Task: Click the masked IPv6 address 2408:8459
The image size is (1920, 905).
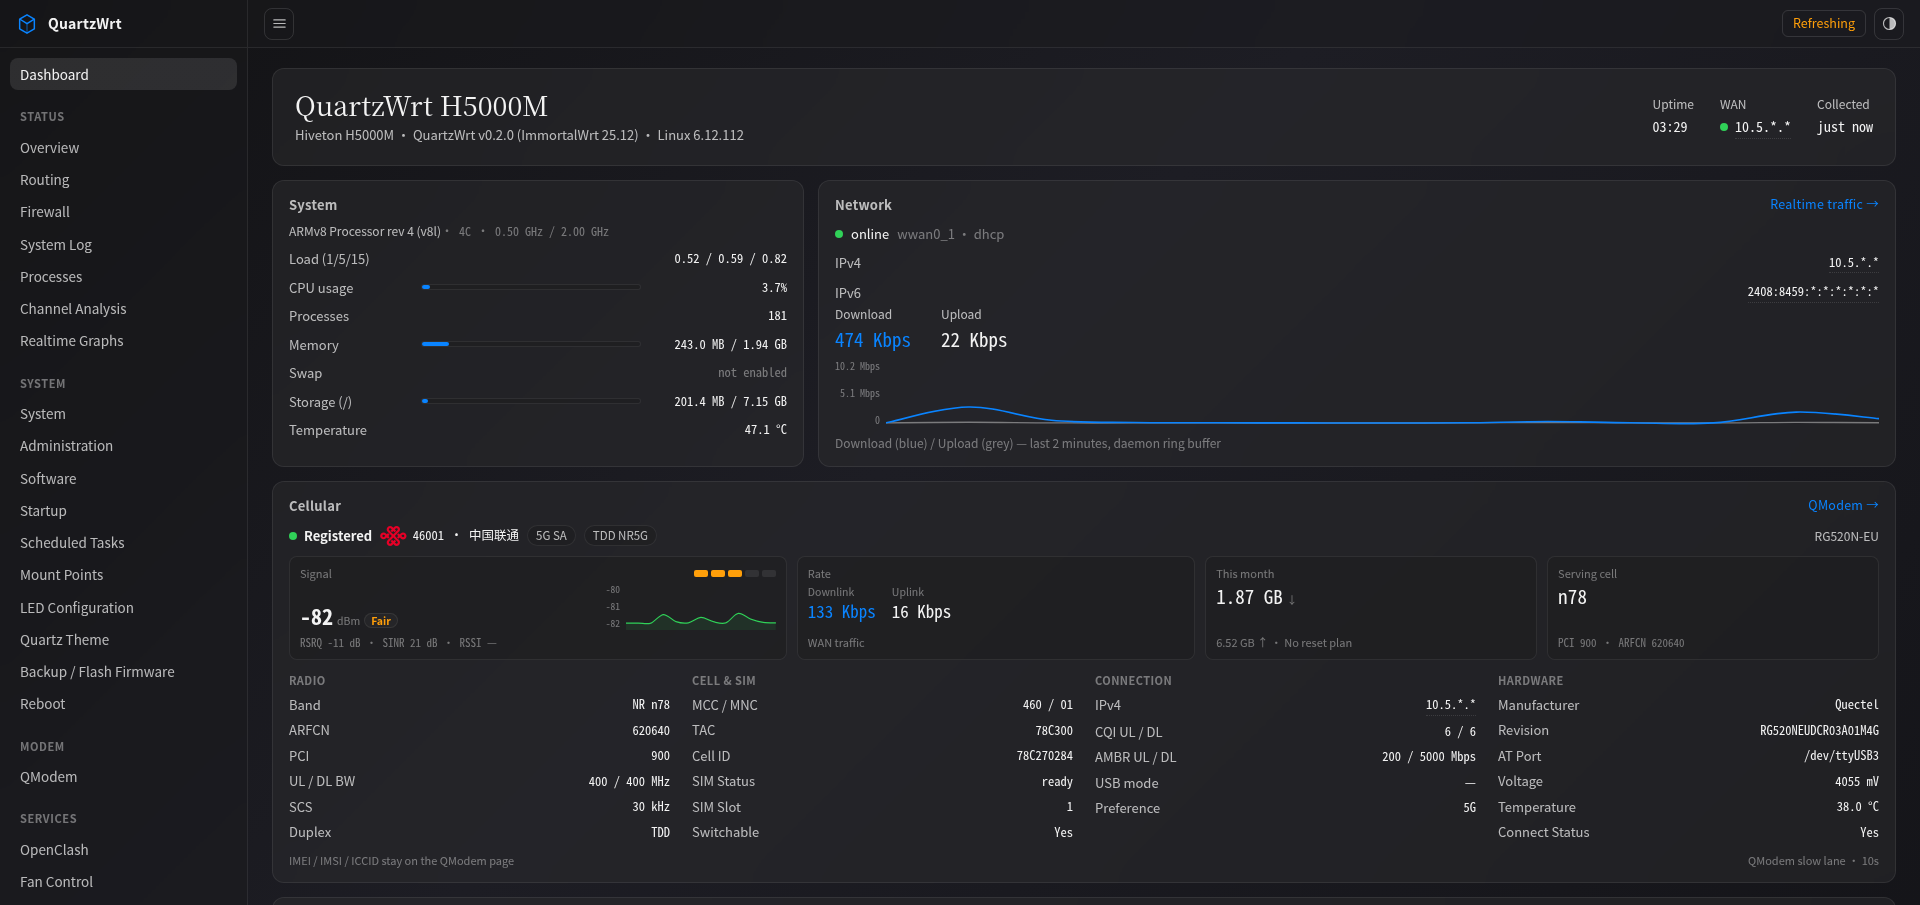Action: click(x=1813, y=292)
